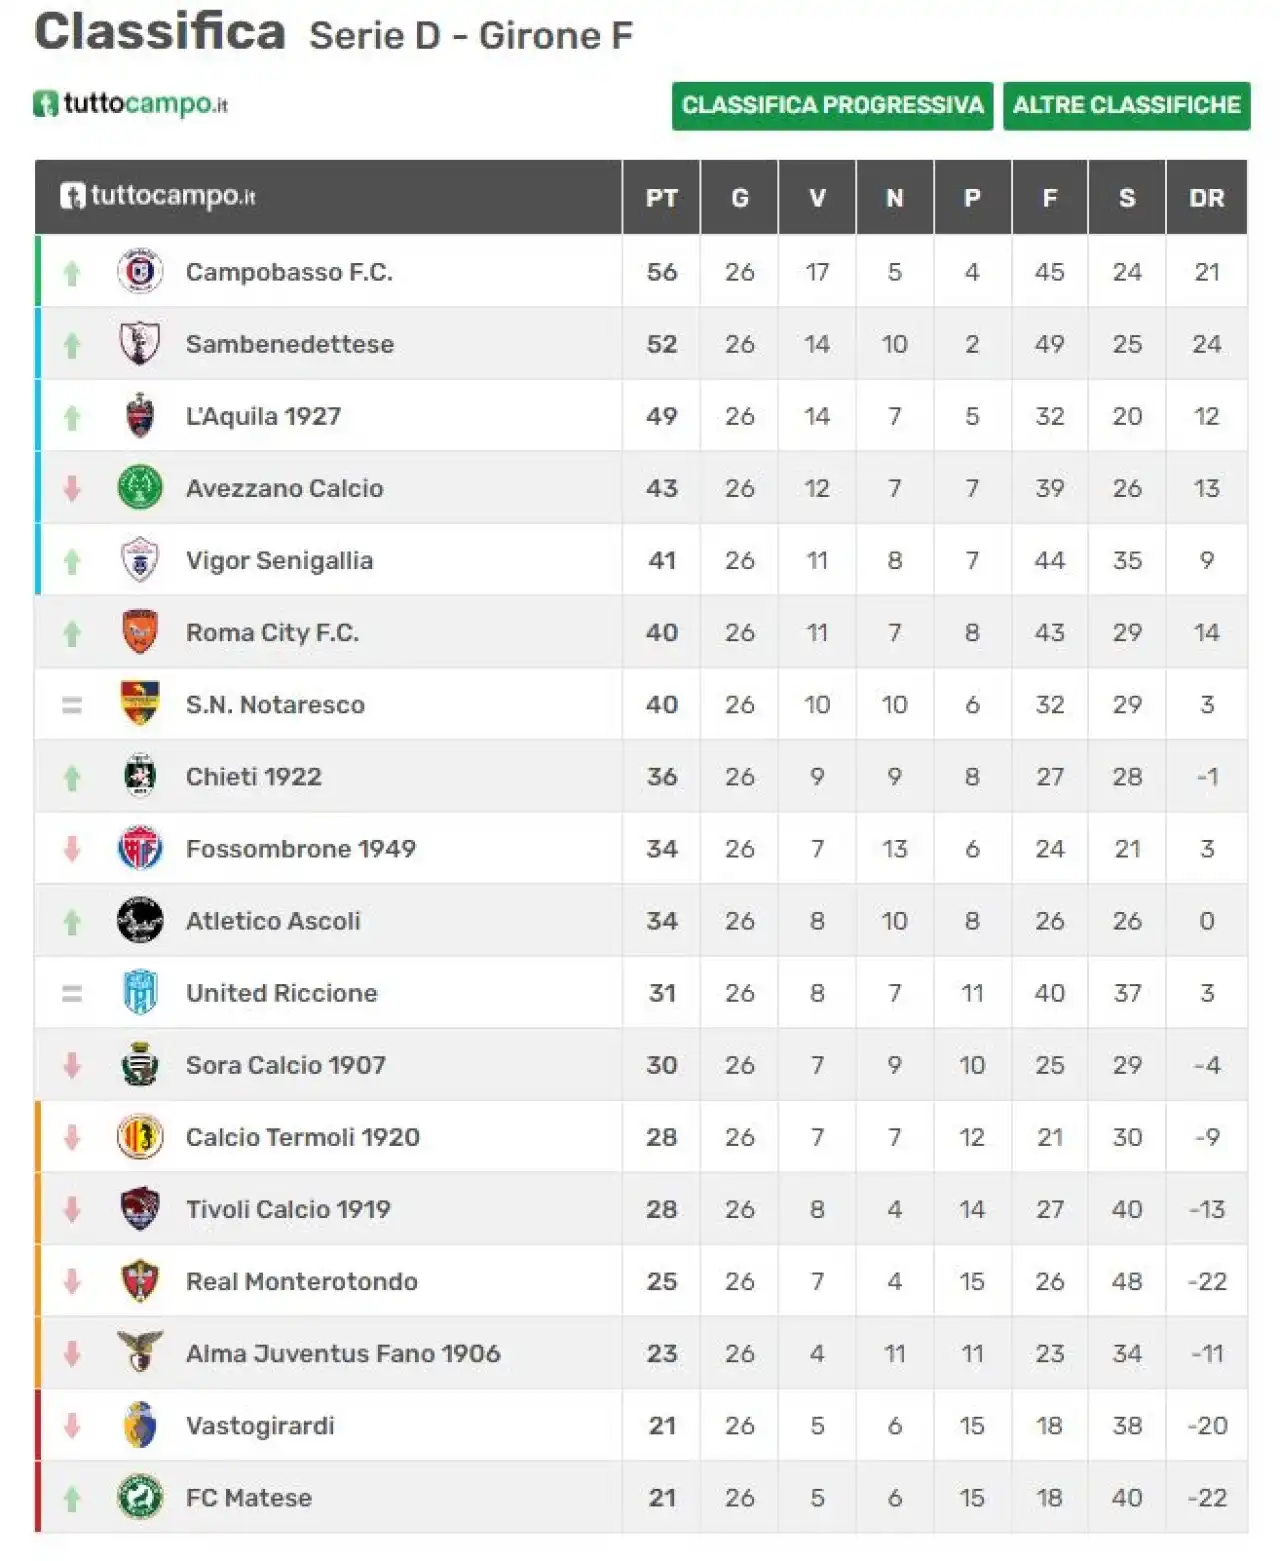
Task: Click the Sambenedettese team crest
Action: (x=140, y=343)
